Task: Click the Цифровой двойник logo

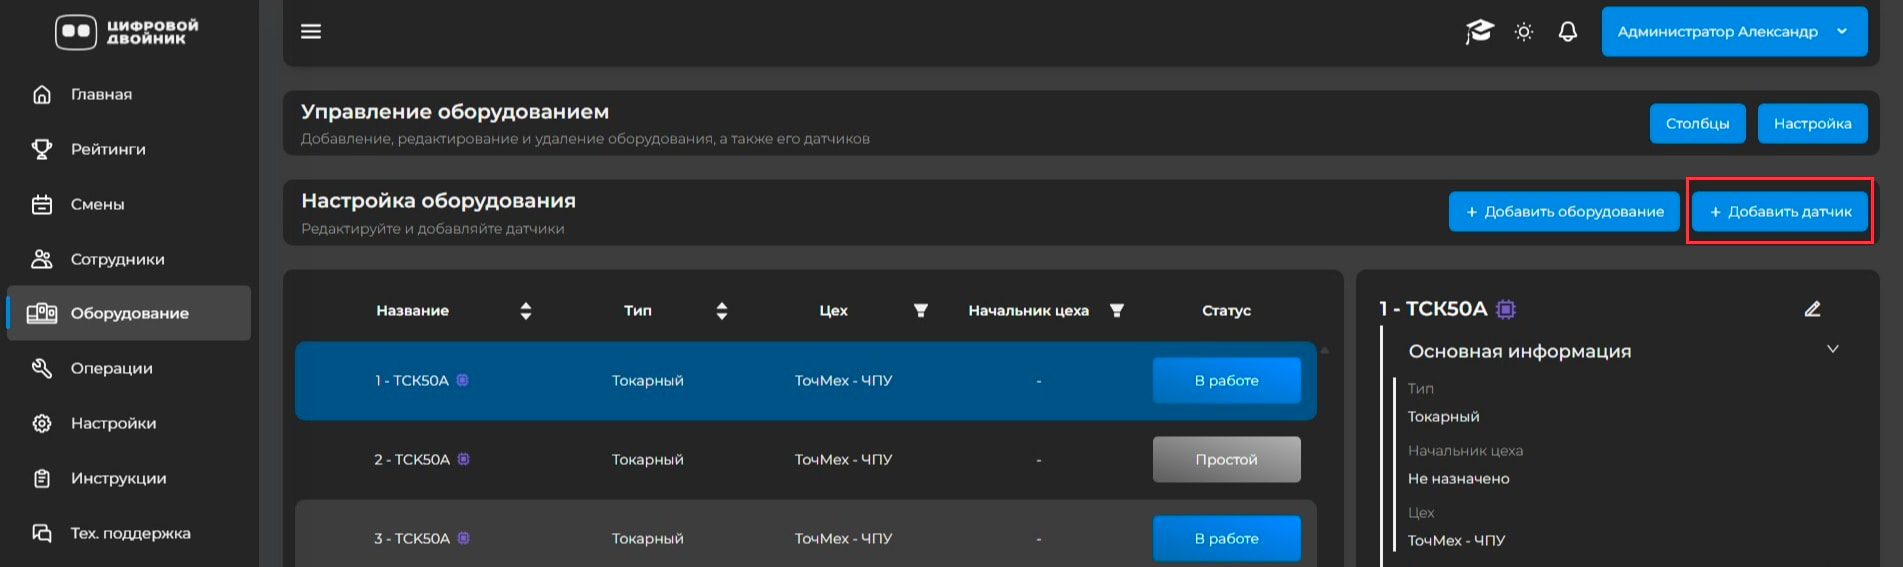Action: click(127, 32)
